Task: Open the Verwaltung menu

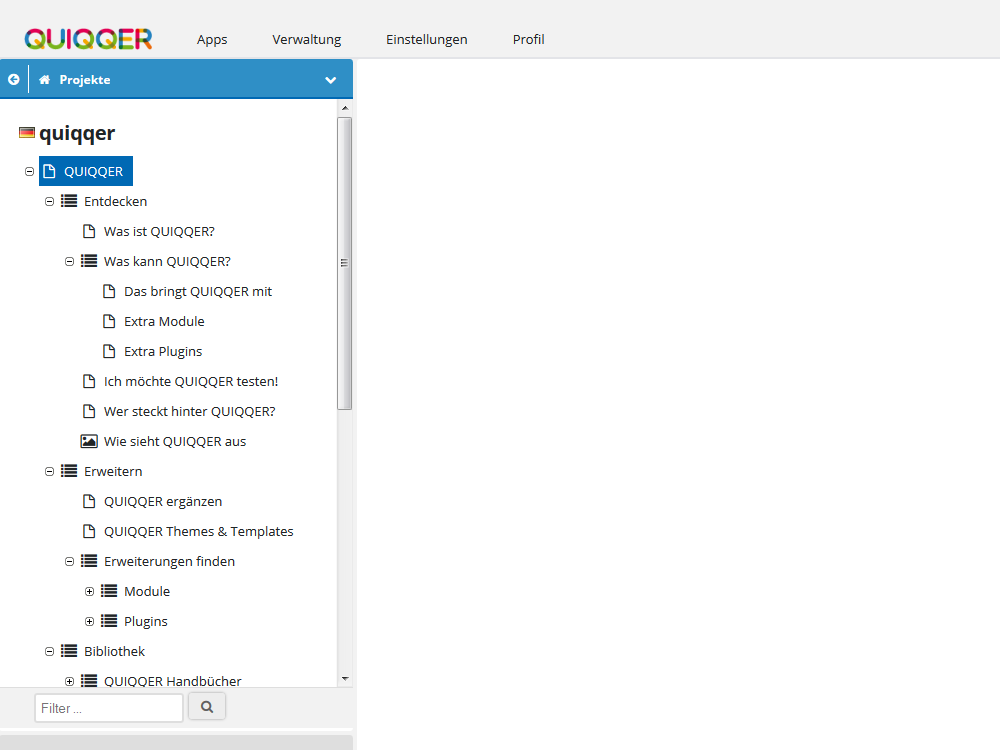Action: tap(307, 40)
